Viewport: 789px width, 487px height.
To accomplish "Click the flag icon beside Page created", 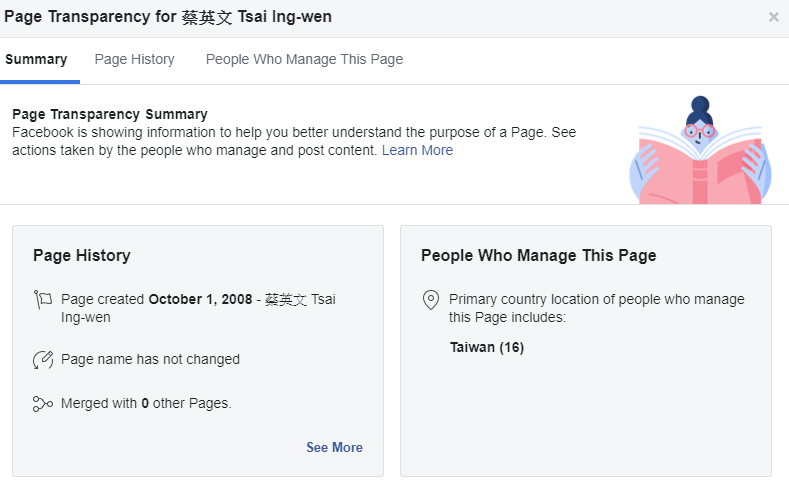I will (x=42, y=299).
